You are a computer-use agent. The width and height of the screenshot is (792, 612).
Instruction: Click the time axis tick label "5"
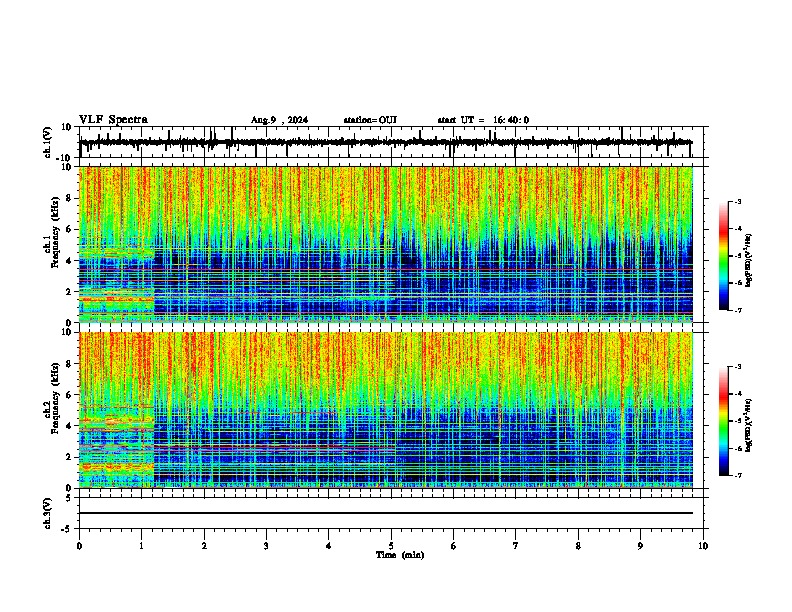pos(391,545)
